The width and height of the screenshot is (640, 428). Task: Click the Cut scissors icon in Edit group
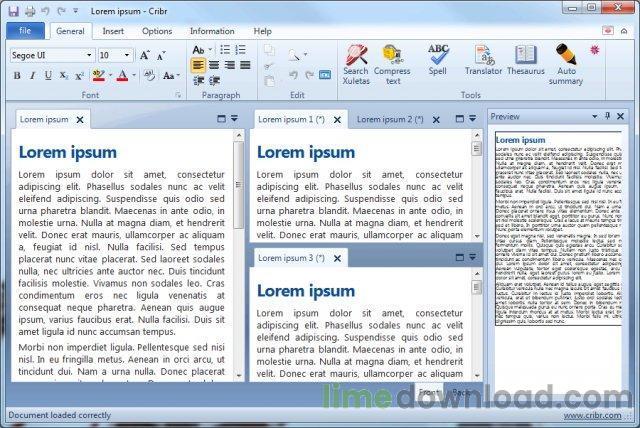pyautogui.click(x=269, y=66)
